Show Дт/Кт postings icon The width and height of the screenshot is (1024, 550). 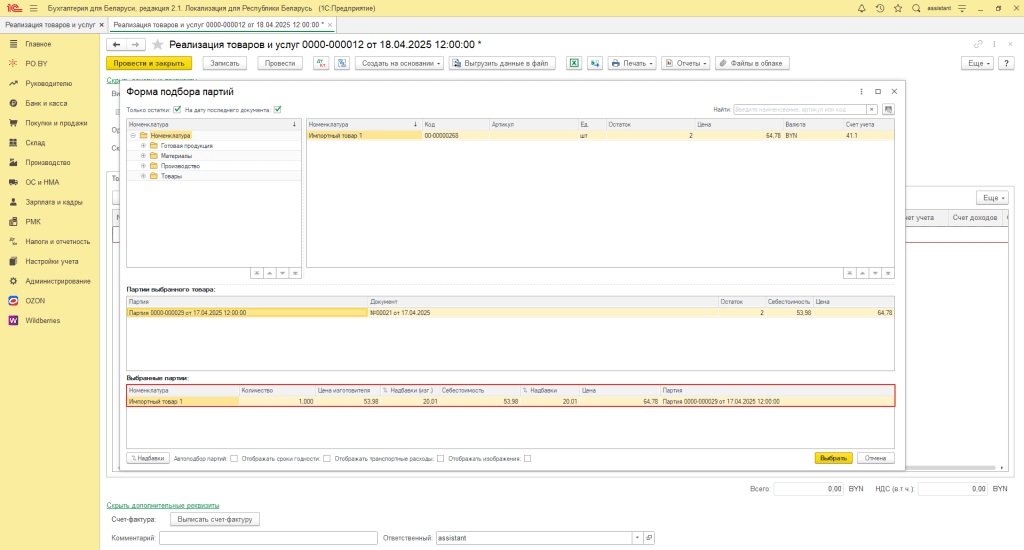[x=321, y=63]
